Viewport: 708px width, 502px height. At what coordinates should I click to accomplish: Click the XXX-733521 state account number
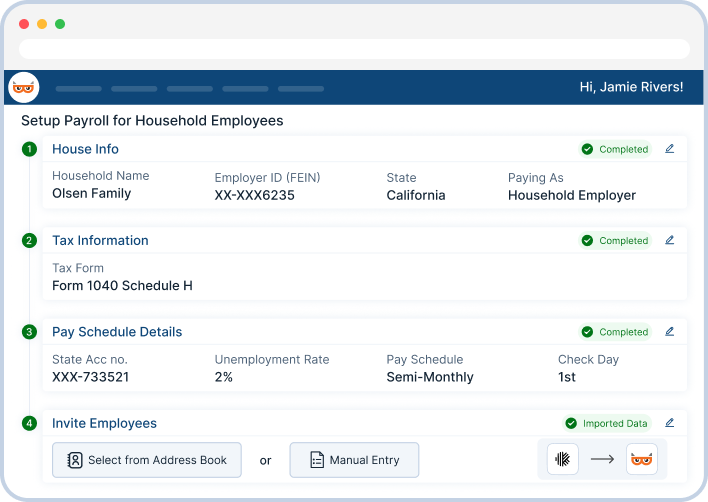(91, 377)
